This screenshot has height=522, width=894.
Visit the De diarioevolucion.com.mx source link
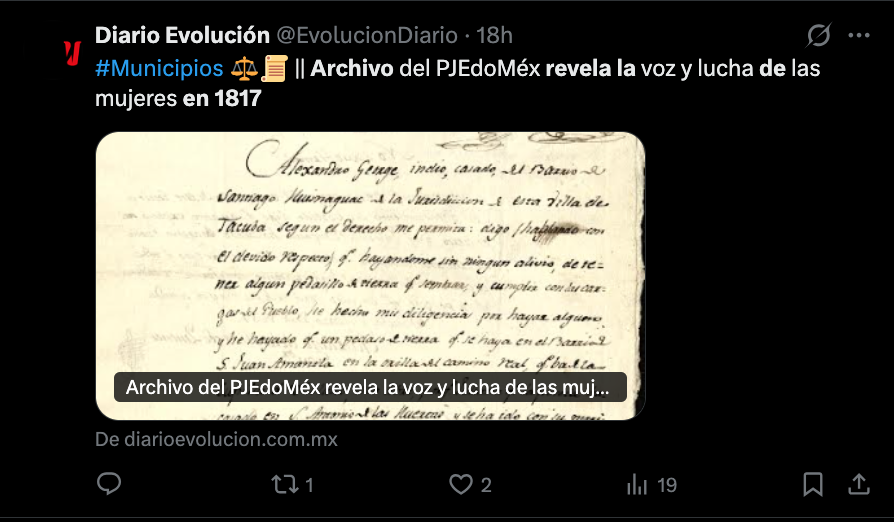pos(217,439)
